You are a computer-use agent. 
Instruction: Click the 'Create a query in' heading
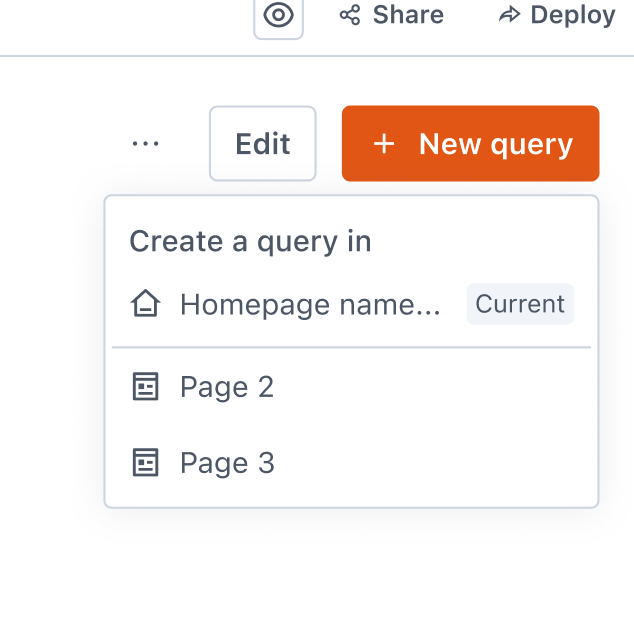[250, 241]
